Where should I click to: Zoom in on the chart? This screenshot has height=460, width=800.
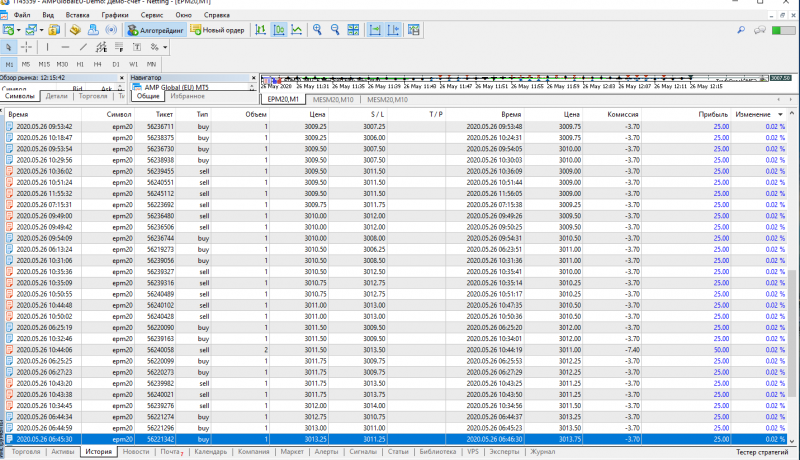tap(317, 30)
